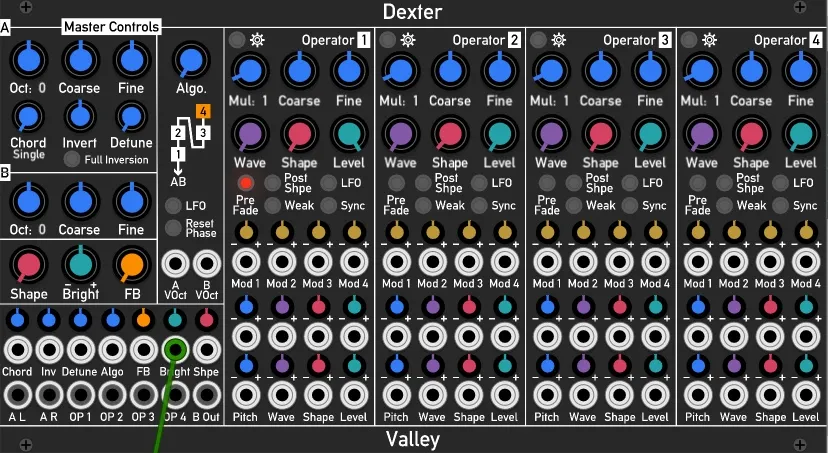
Task: Click the teal Bright knob
Action: [x=80, y=265]
